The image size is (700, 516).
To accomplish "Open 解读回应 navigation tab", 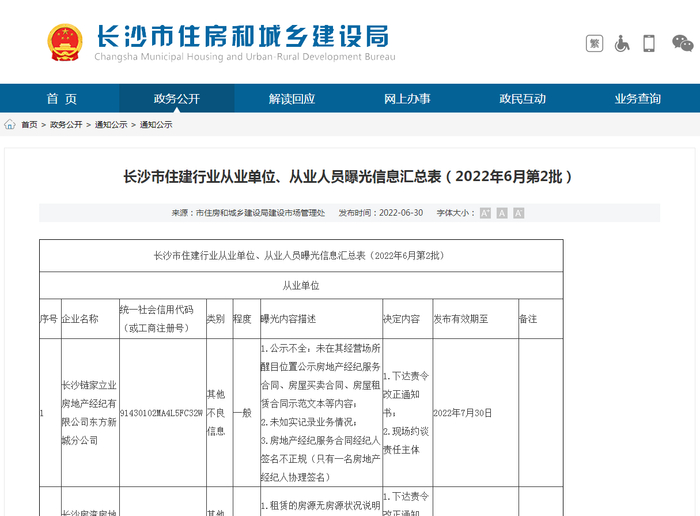I will 292,99.
